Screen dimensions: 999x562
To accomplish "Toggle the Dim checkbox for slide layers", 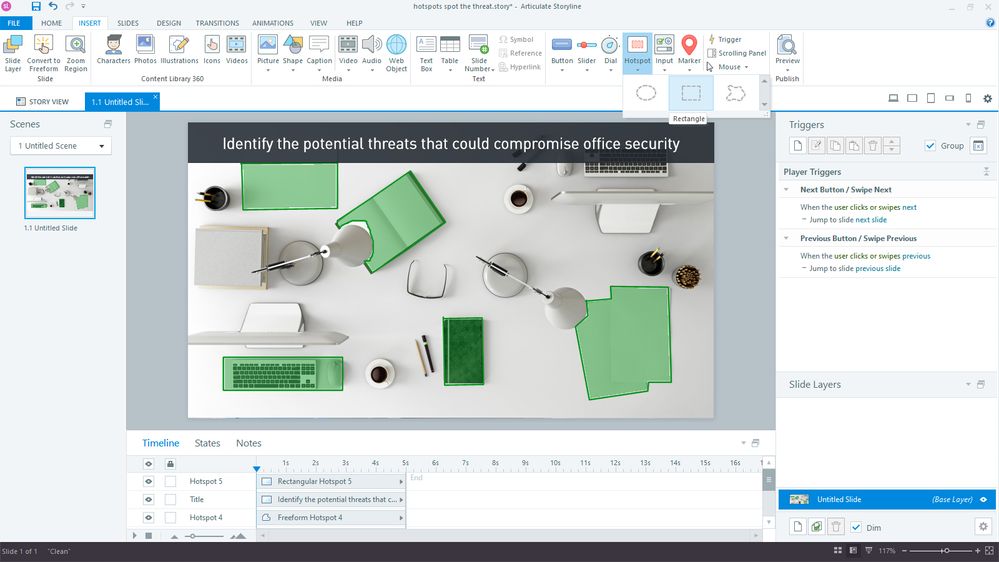I will click(x=856, y=527).
